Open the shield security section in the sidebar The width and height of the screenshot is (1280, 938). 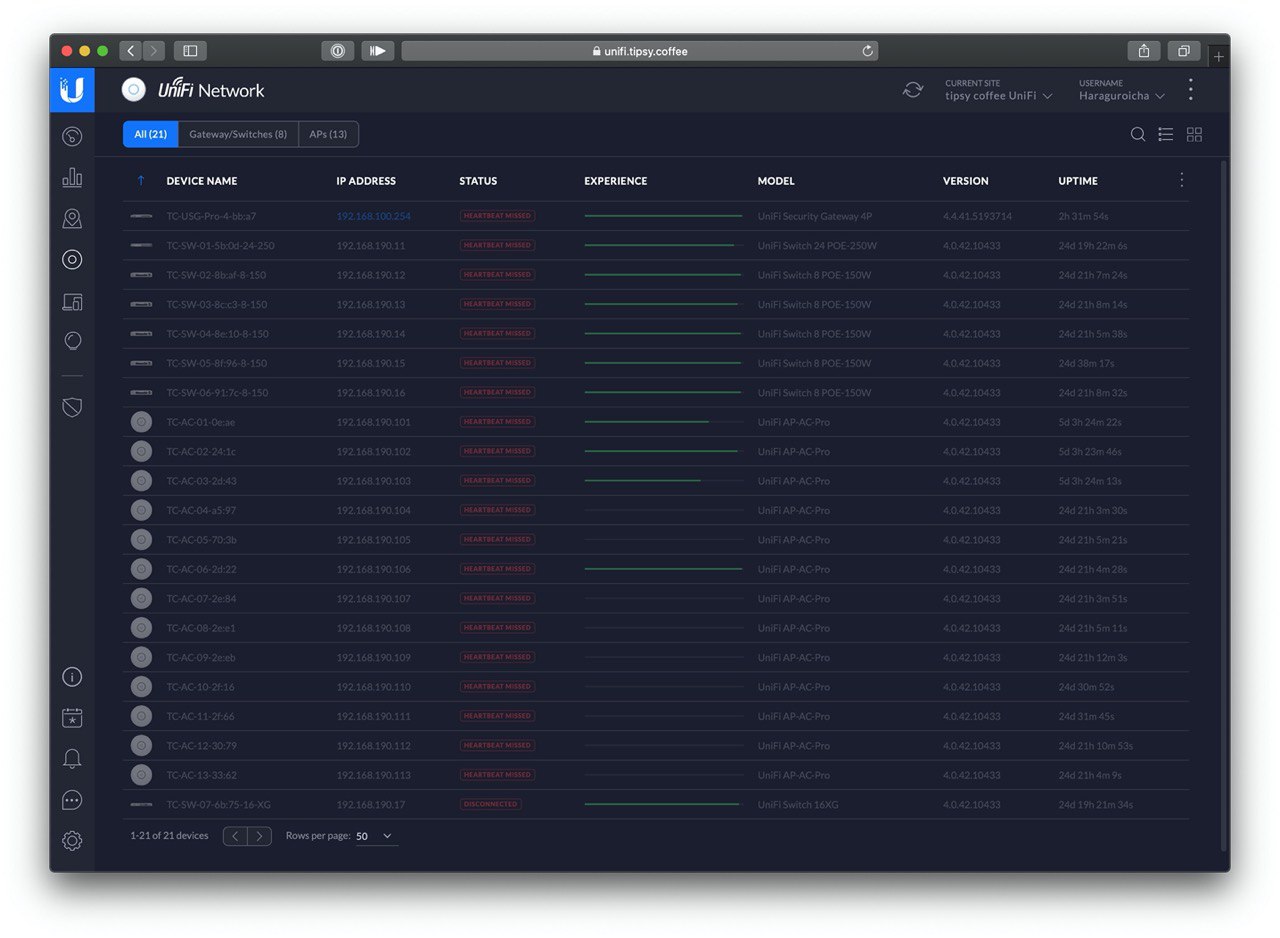pyautogui.click(x=72, y=407)
